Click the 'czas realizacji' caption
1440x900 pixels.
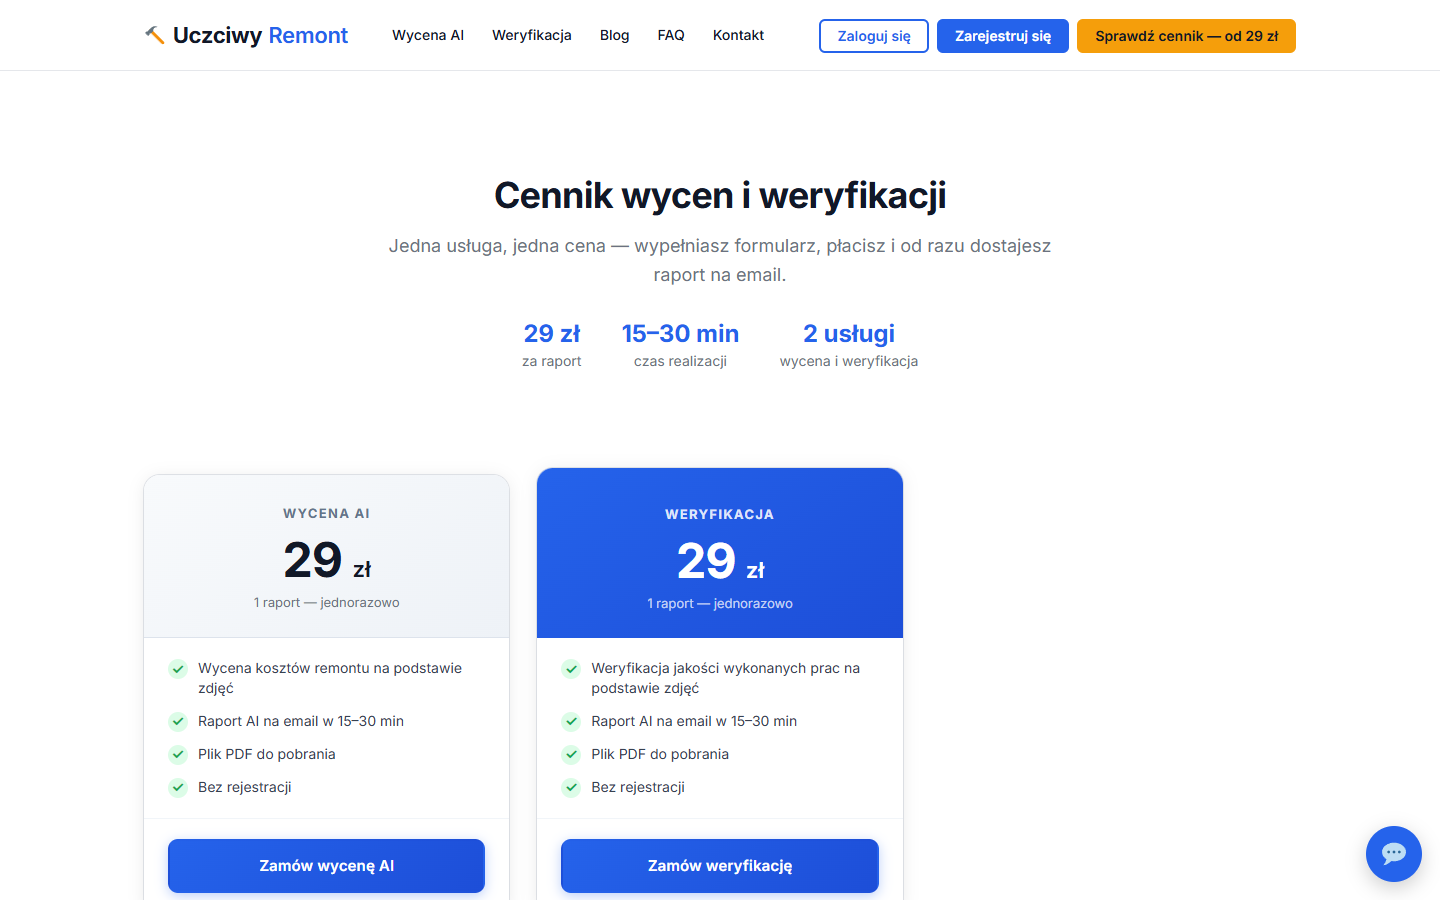point(680,361)
